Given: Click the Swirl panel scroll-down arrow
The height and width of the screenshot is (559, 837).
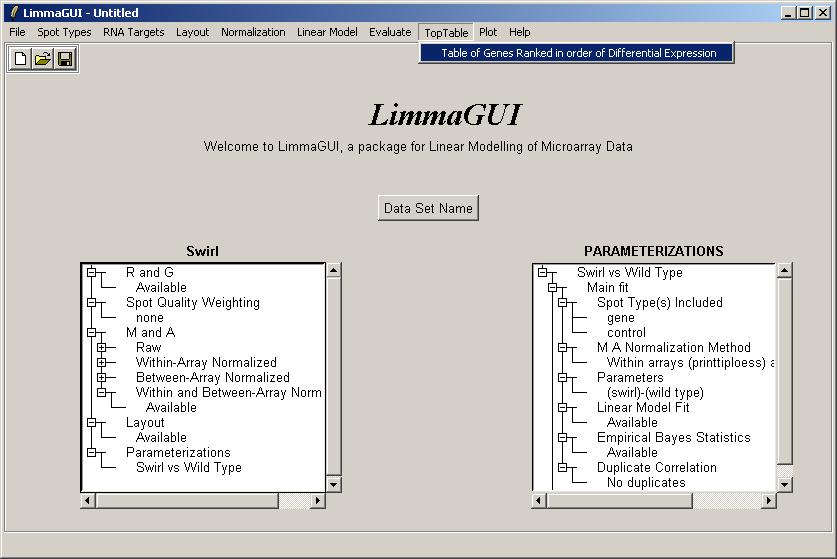Looking at the screenshot, I should pyautogui.click(x=333, y=485).
